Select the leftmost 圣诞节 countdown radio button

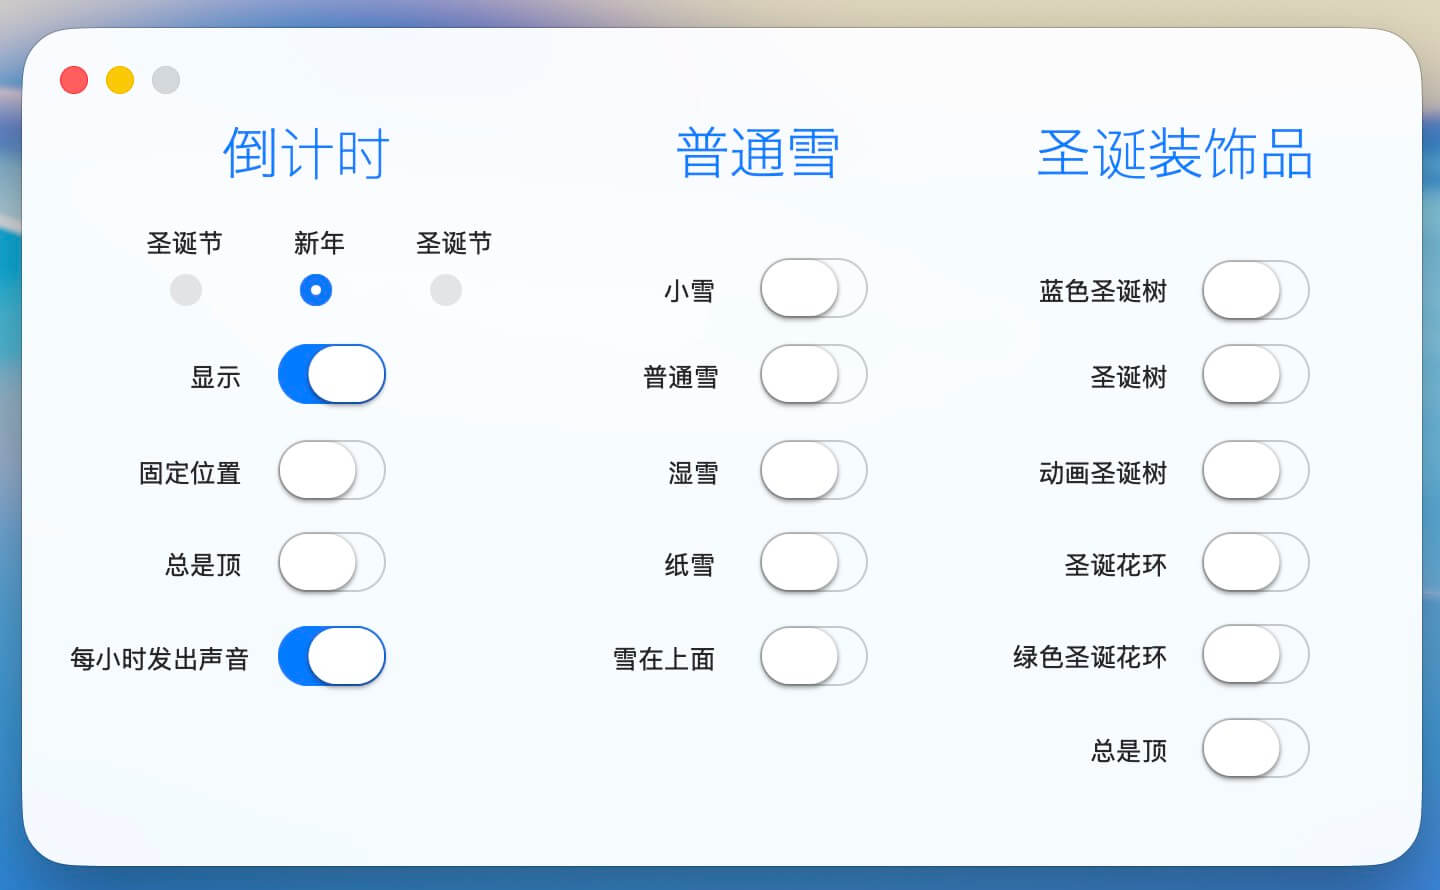tap(186, 290)
